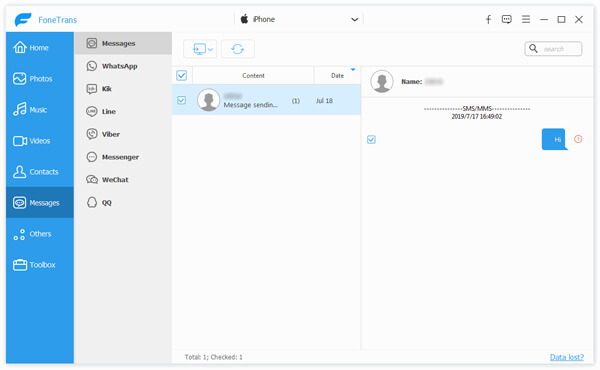Click the Total 1; Checked 1 status
Image resolution: width=600 pixels, height=370 pixels.
pos(214,357)
